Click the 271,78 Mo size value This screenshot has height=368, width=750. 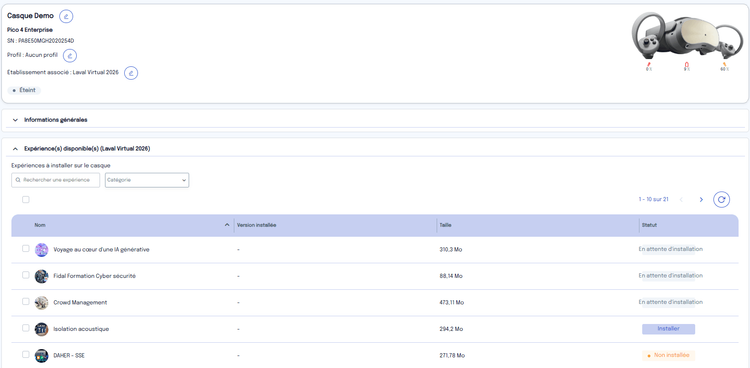[x=452, y=356]
